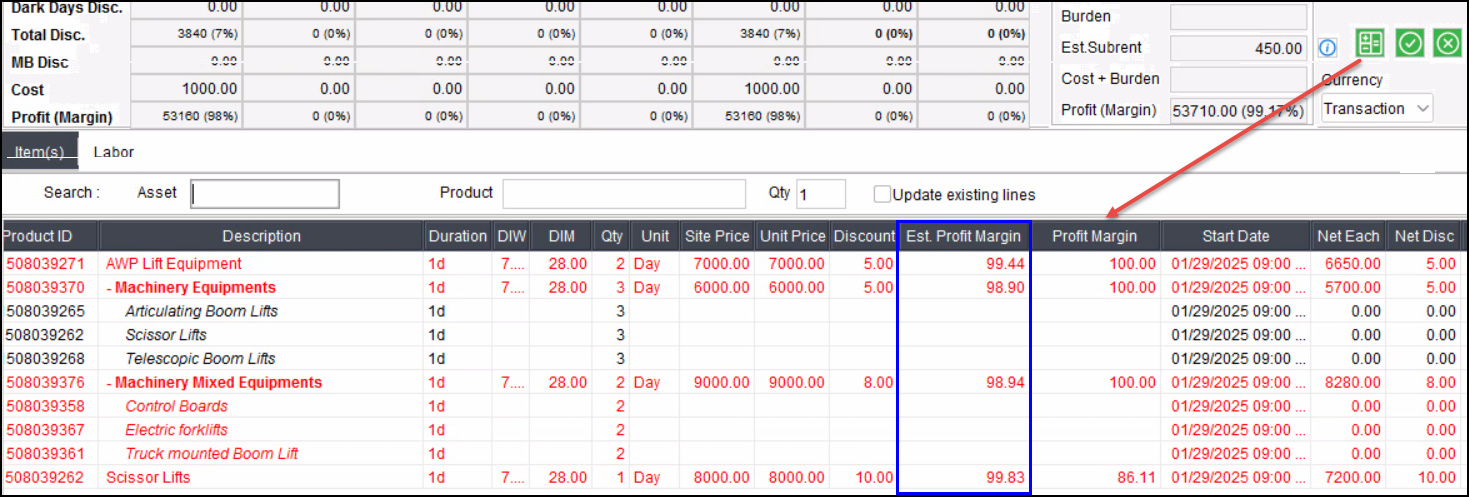The width and height of the screenshot is (1469, 497).
Task: Click the Asset search input field
Action: click(265, 194)
